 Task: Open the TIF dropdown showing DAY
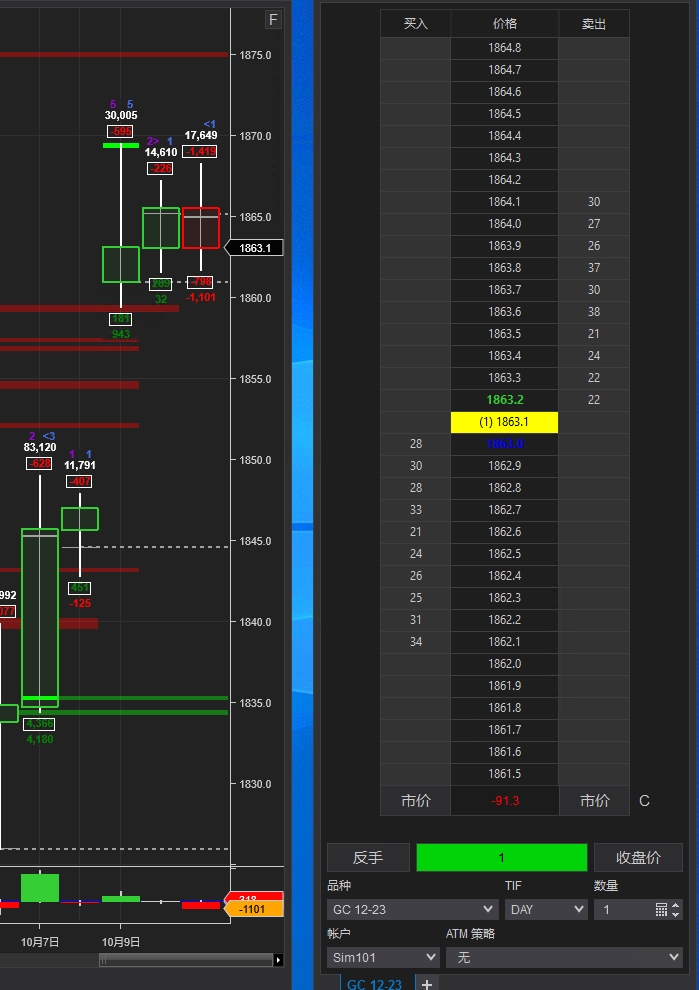coord(546,909)
